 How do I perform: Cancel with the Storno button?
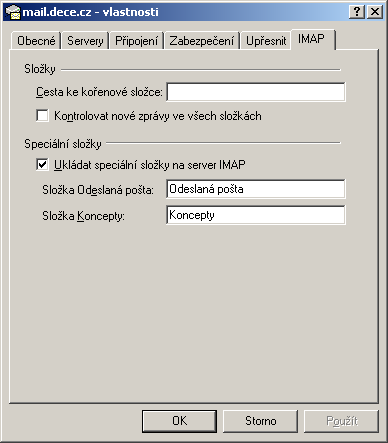[260, 421]
